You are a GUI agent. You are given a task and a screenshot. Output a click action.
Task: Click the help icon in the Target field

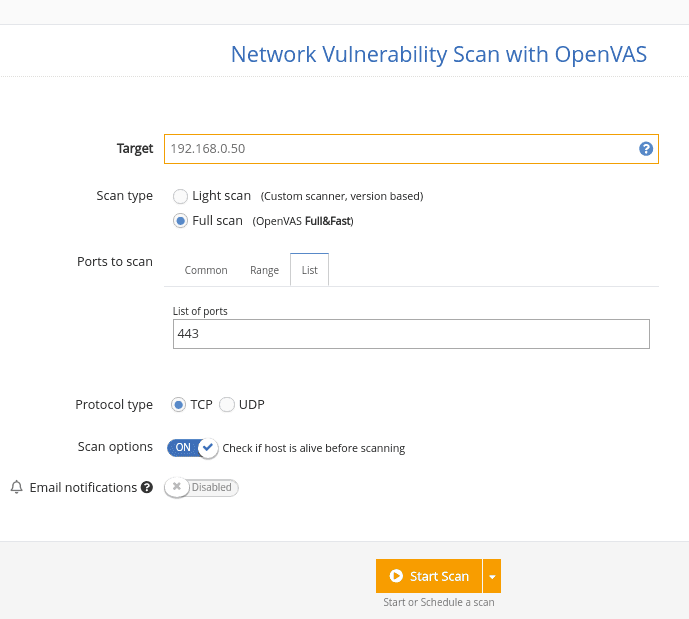tap(646, 149)
